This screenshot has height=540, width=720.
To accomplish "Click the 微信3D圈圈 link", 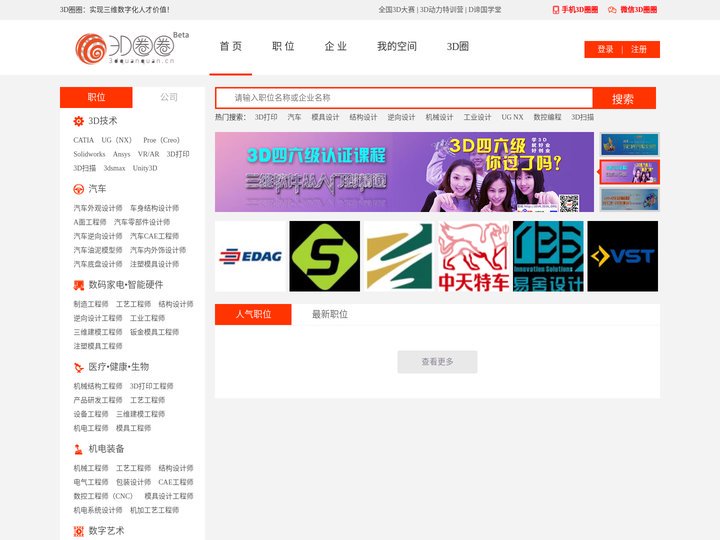I will pyautogui.click(x=638, y=10).
